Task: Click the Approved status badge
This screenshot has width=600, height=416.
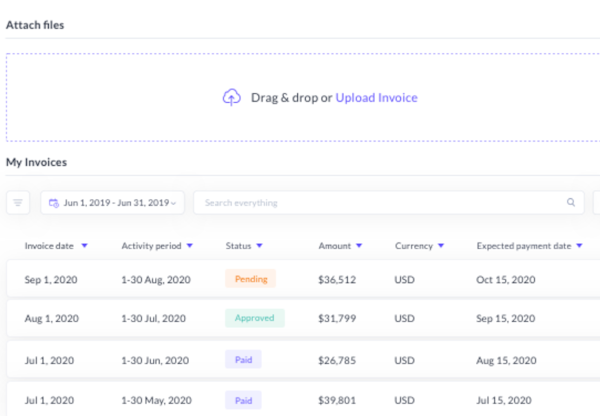Action: (254, 319)
